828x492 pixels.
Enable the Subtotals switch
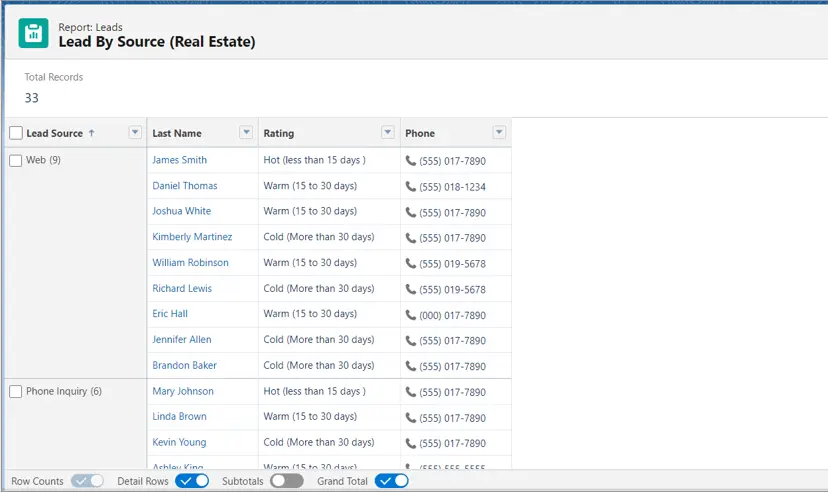click(x=287, y=481)
